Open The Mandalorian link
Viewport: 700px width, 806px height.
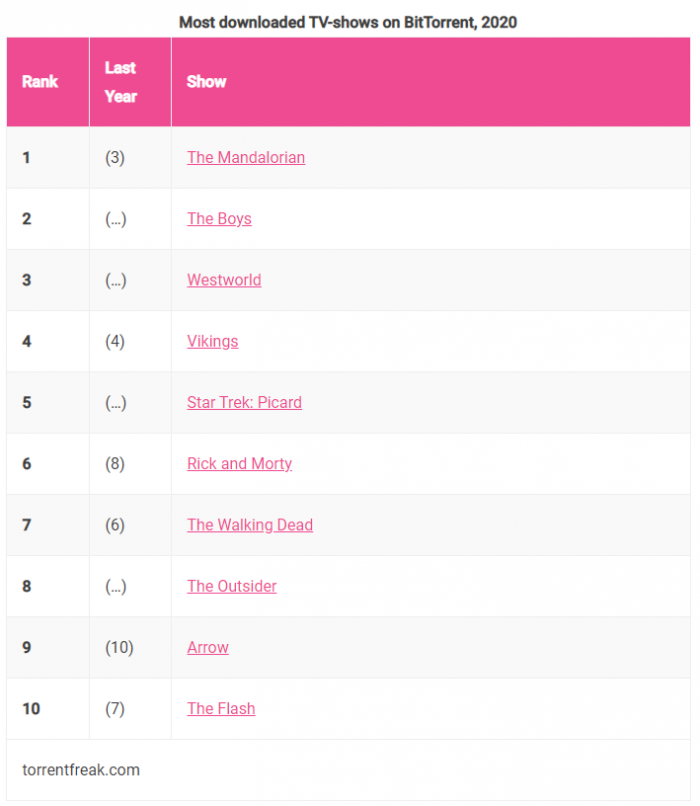point(245,157)
